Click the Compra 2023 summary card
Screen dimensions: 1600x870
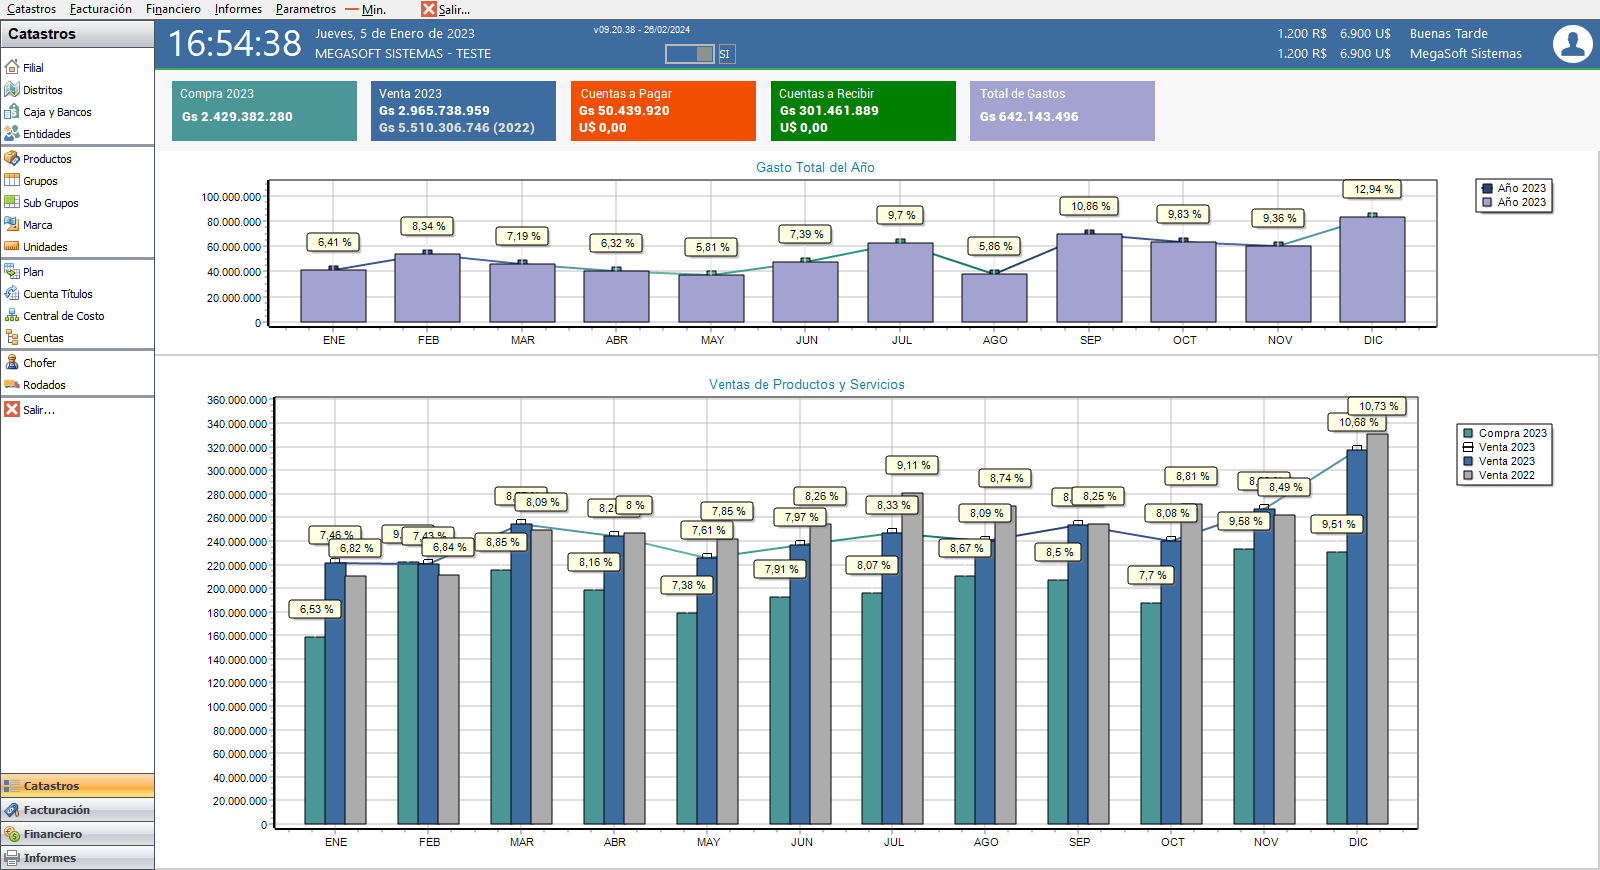click(264, 111)
